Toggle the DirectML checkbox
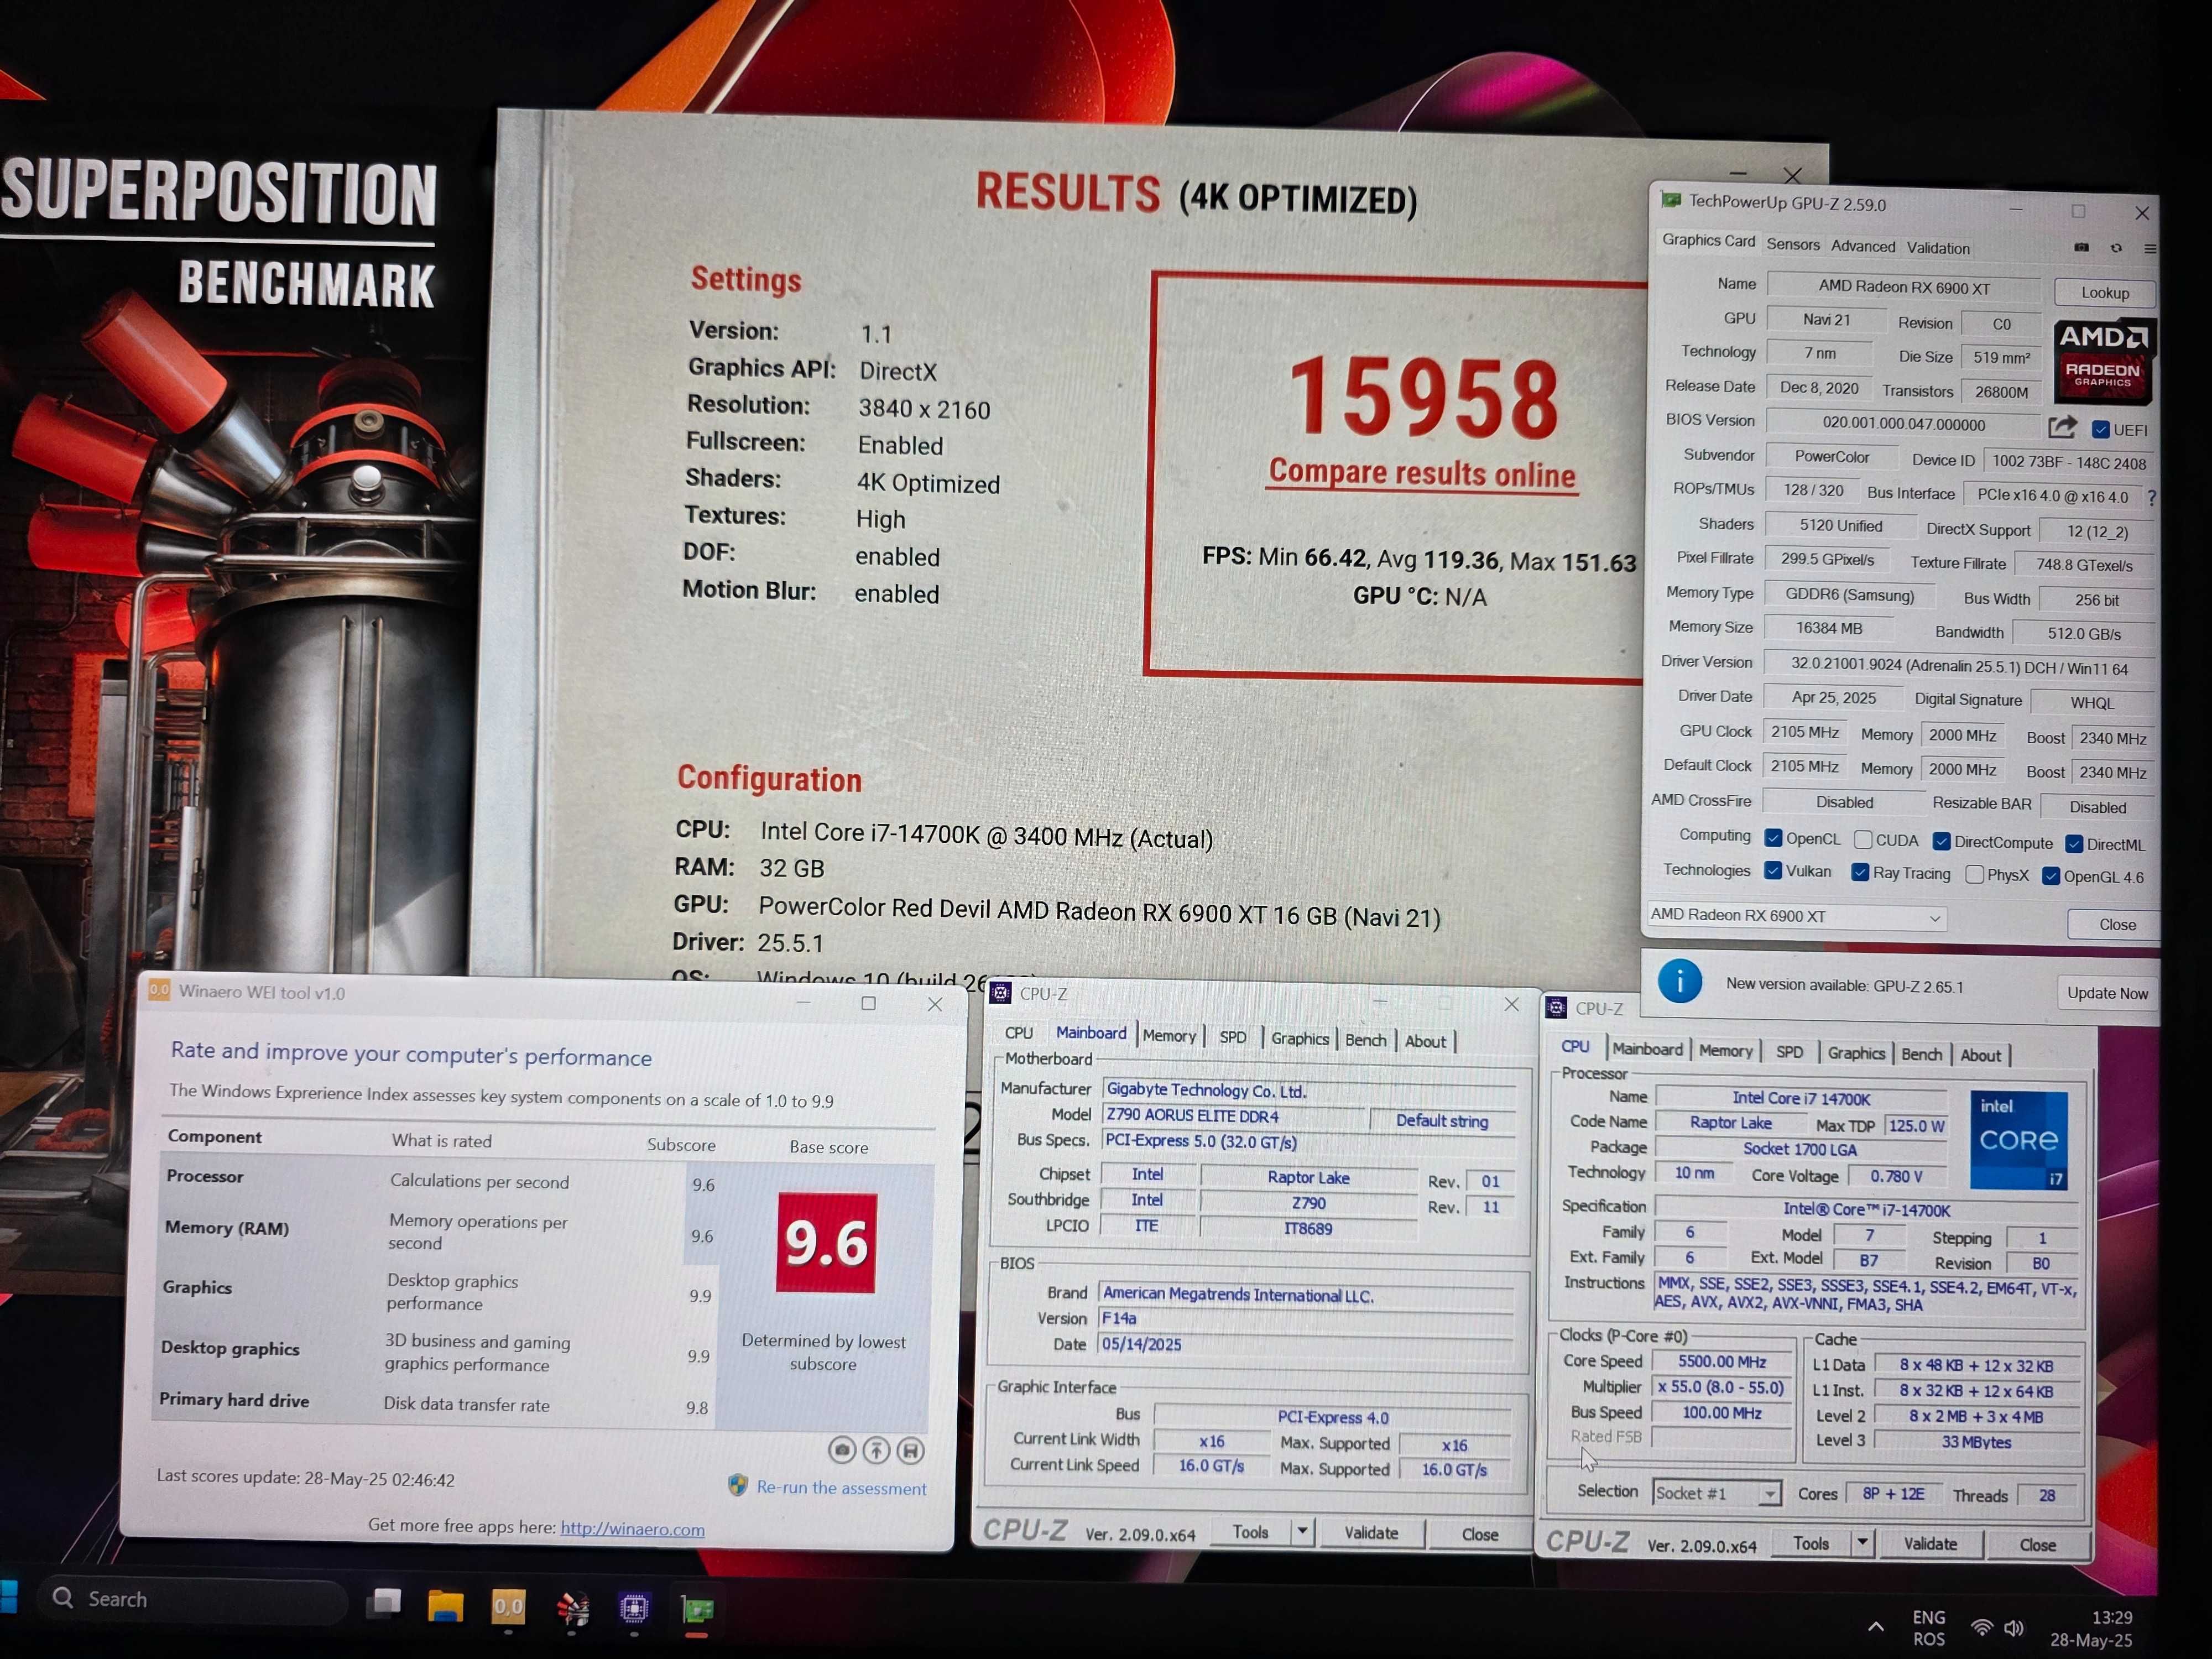Image resolution: width=2212 pixels, height=1659 pixels. click(x=2074, y=843)
